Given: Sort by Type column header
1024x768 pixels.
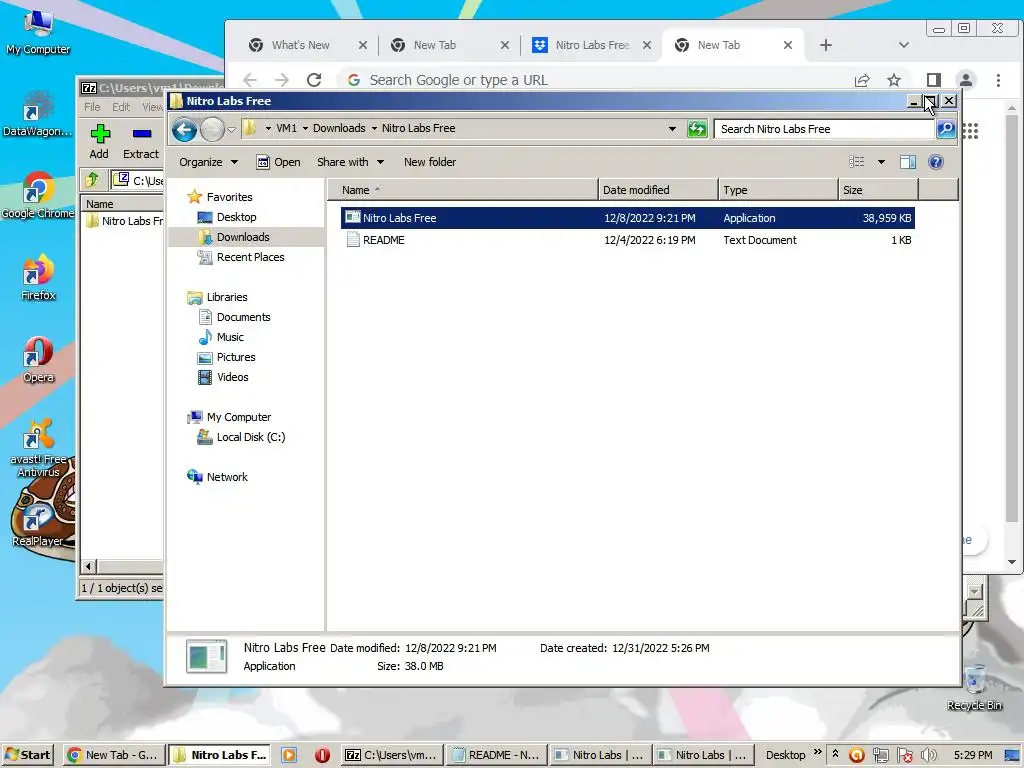Looking at the screenshot, I should [x=778, y=190].
